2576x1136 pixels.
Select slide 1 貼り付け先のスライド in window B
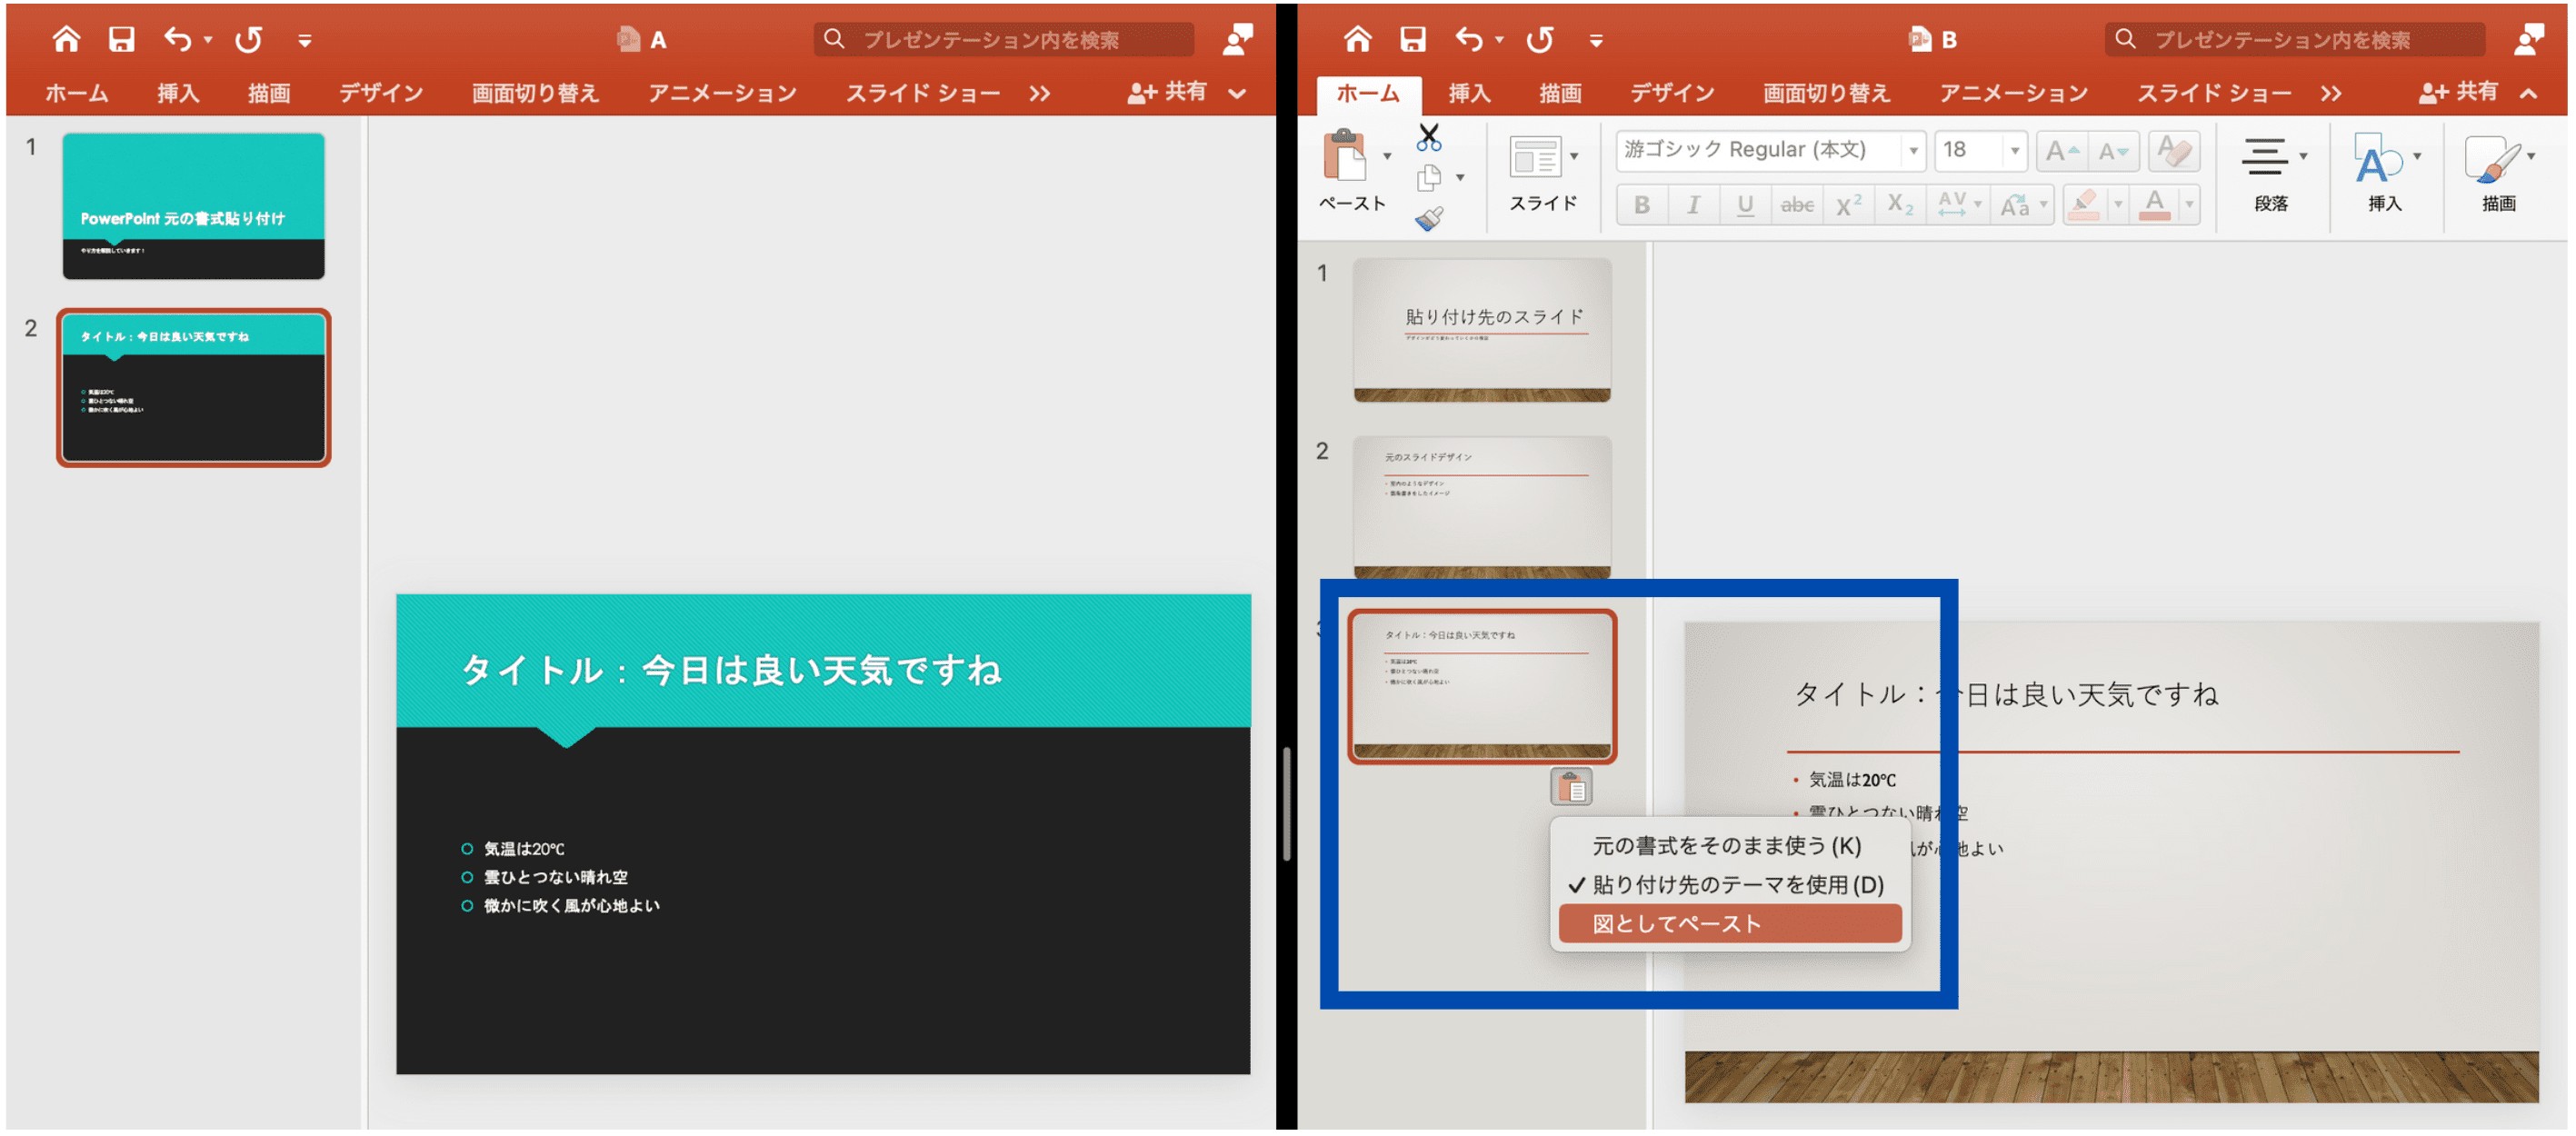(1482, 330)
